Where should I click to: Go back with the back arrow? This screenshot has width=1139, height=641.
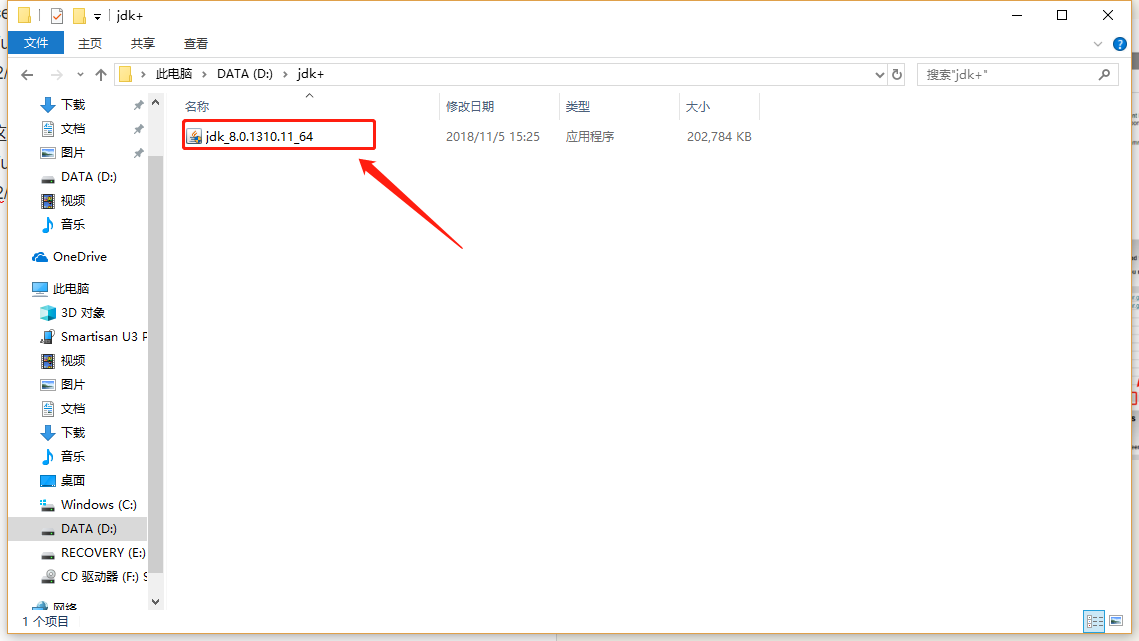[x=27, y=73]
